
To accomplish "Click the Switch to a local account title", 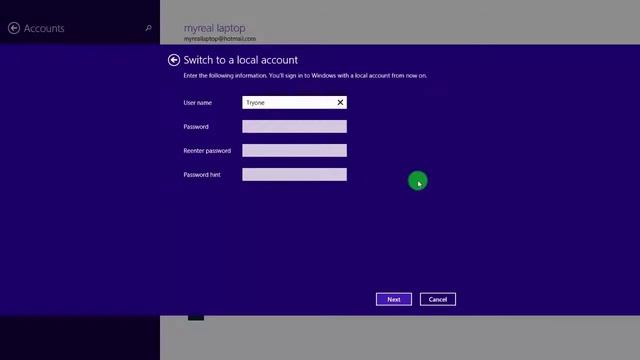I will [x=240, y=60].
